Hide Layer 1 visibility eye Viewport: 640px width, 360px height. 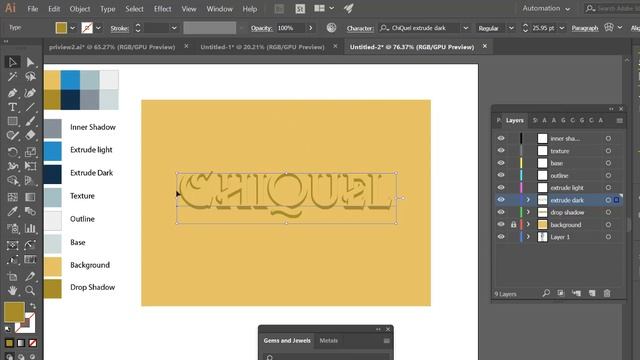[x=501, y=237]
